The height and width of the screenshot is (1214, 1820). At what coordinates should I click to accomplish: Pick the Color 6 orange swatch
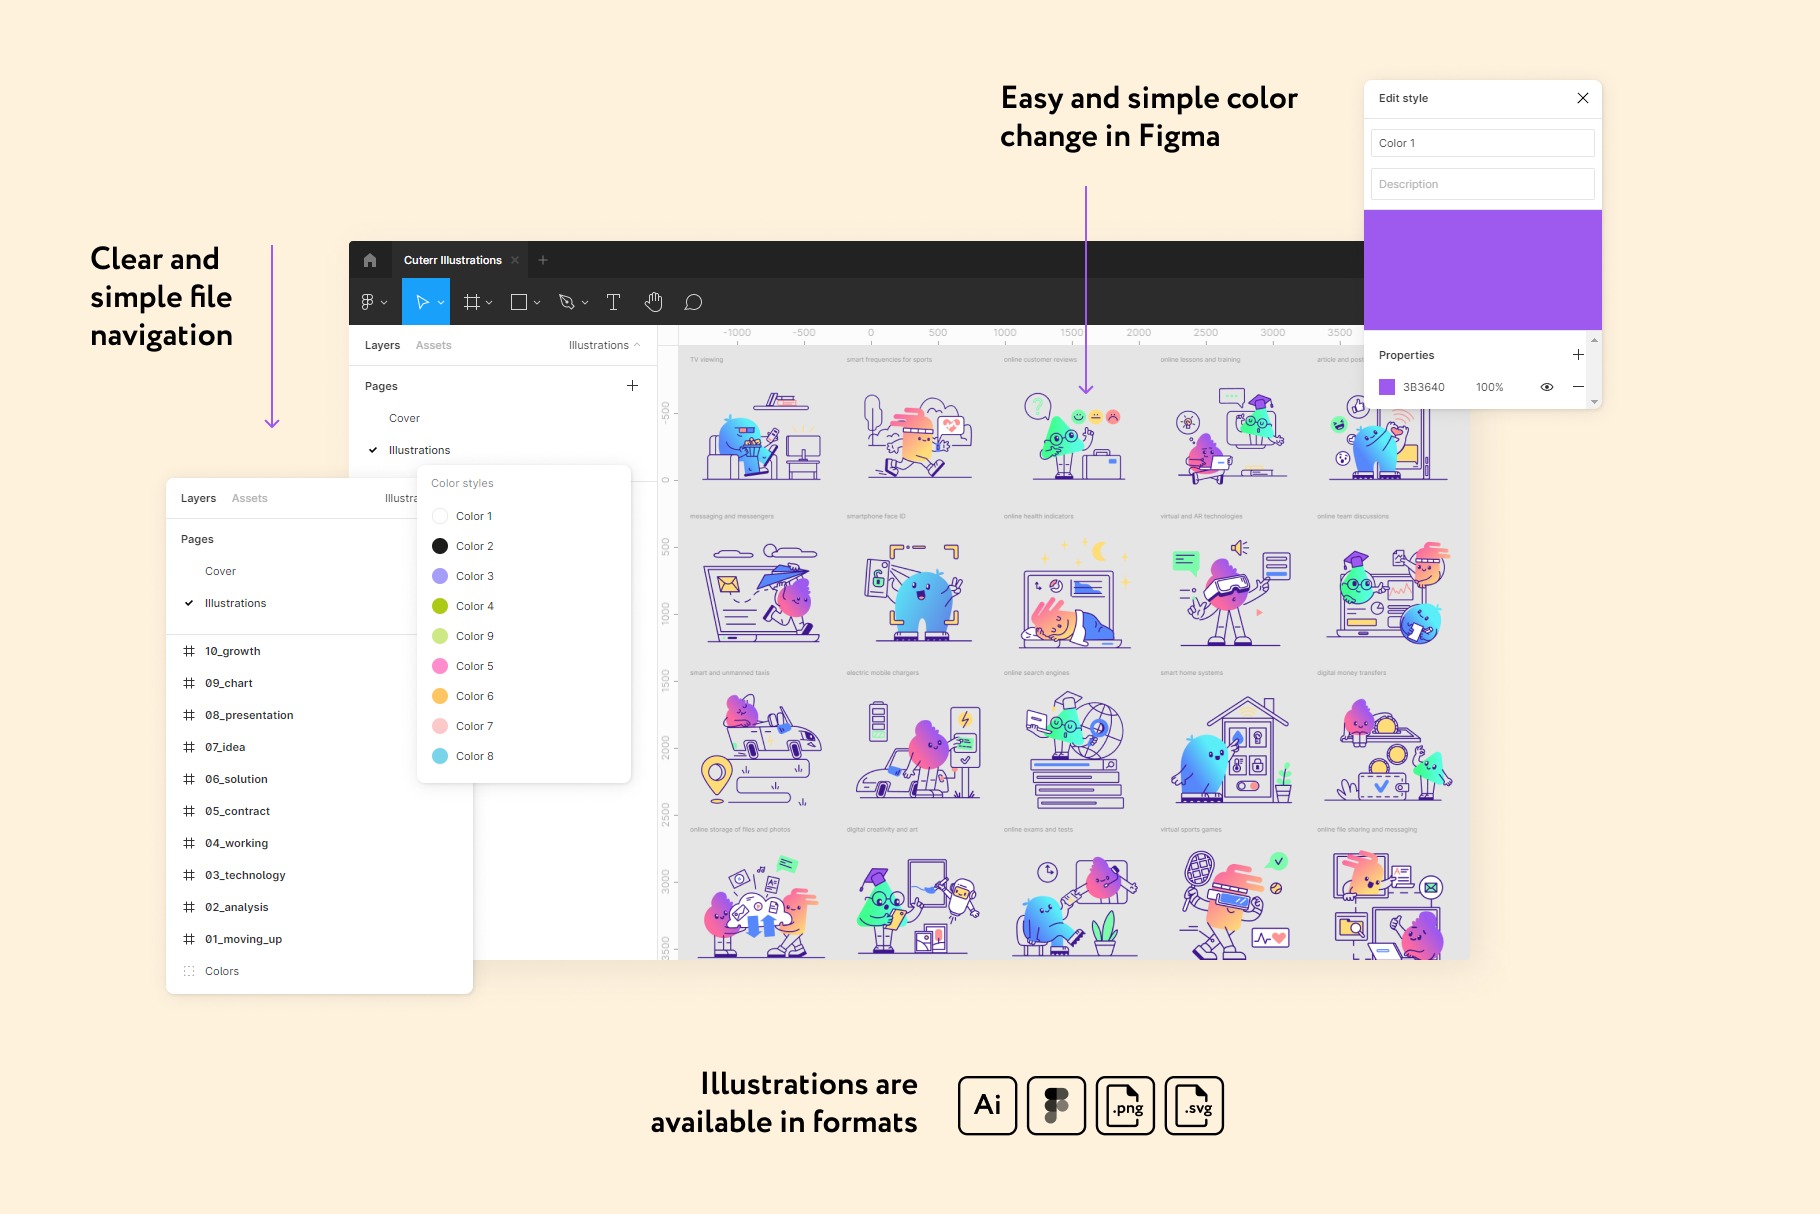pyautogui.click(x=440, y=696)
